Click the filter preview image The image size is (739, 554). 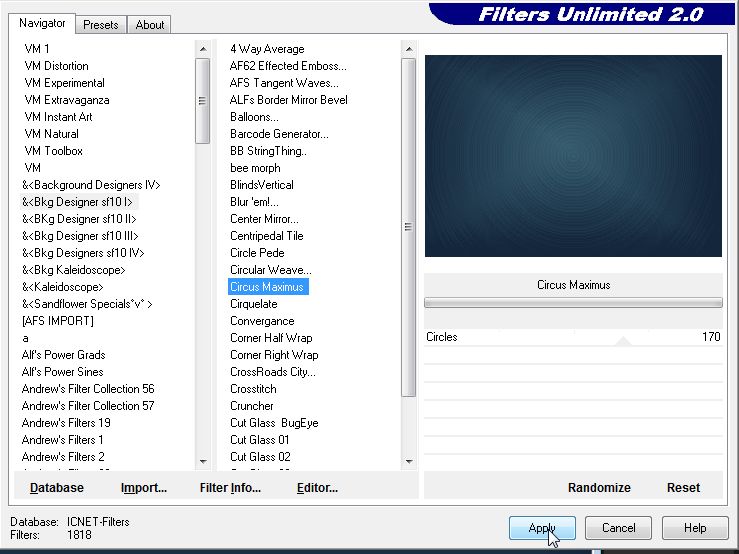(573, 156)
